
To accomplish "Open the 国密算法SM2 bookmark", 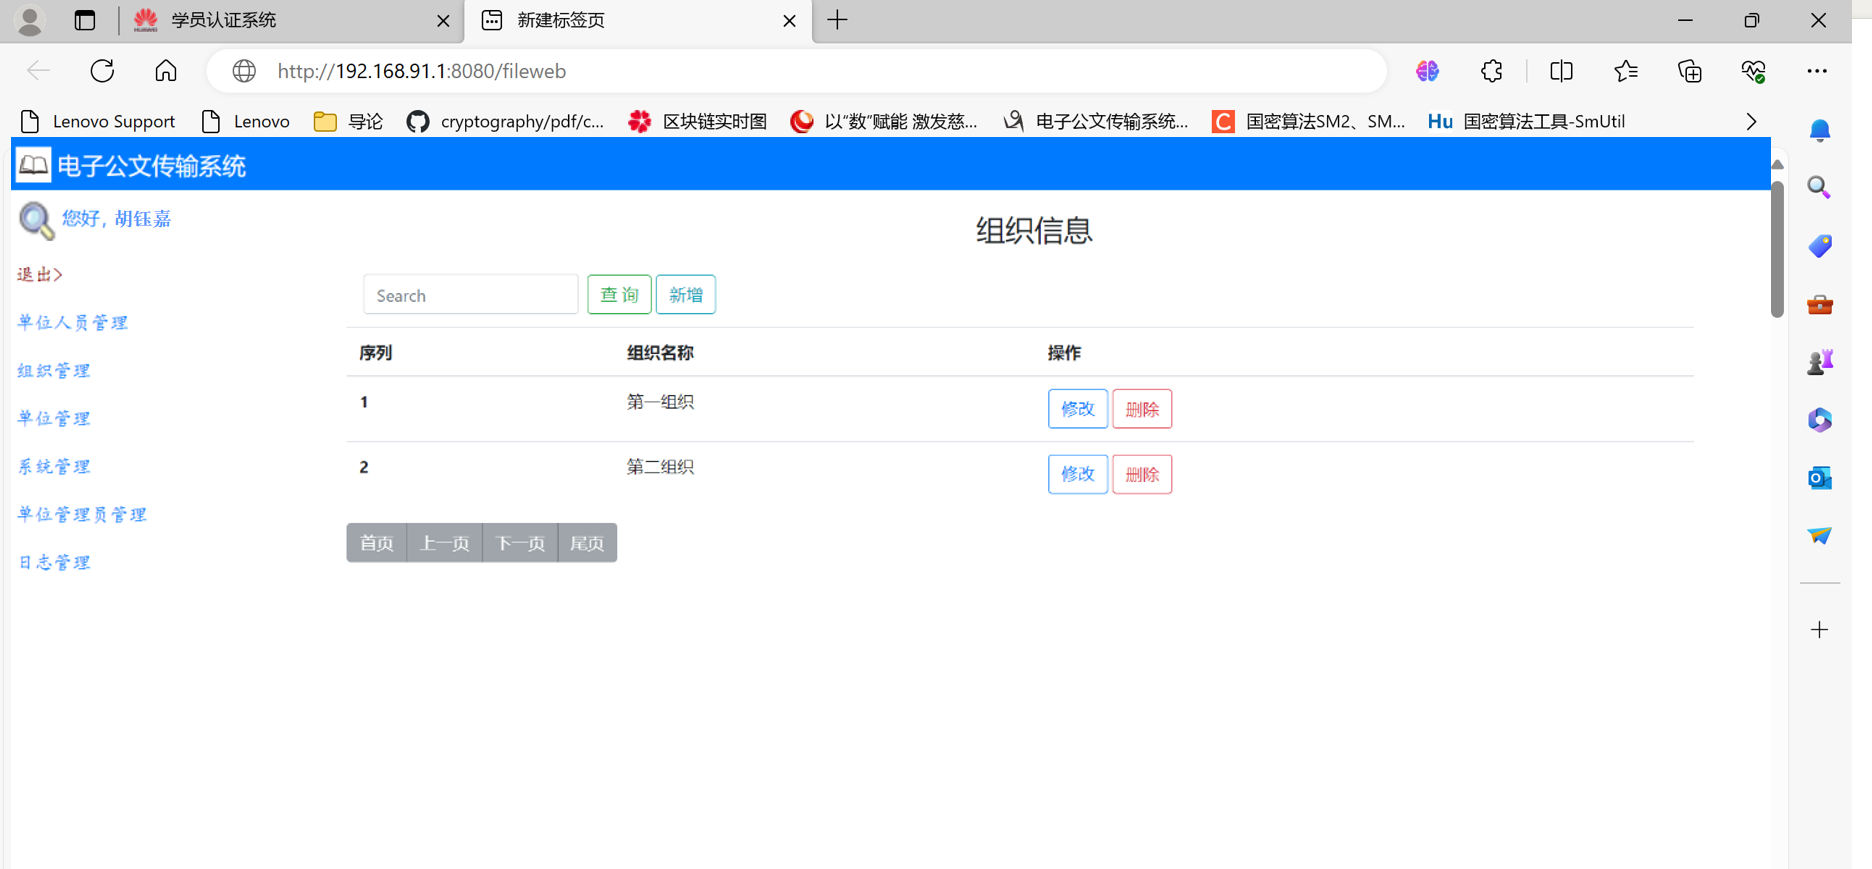I will [x=1309, y=121].
